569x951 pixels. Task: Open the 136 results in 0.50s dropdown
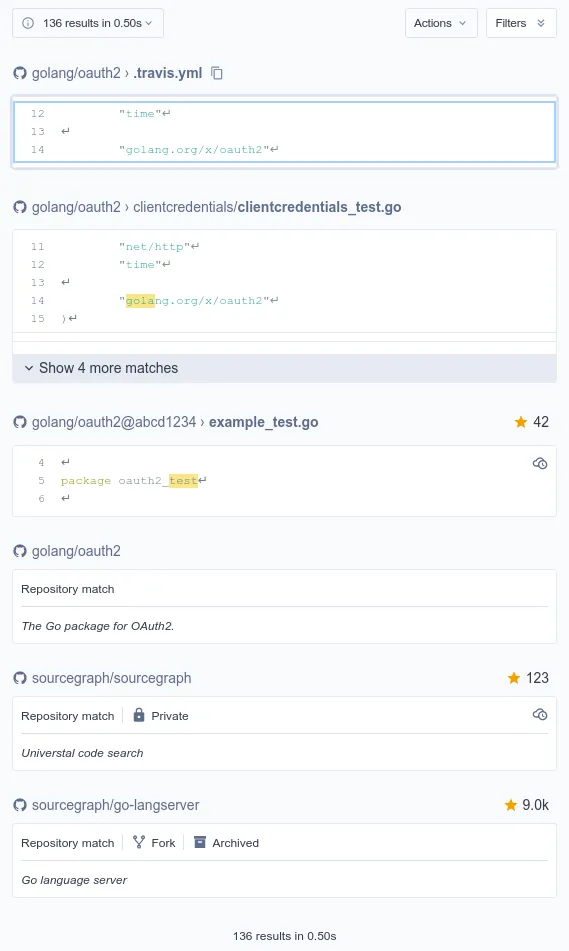[x=88, y=23]
